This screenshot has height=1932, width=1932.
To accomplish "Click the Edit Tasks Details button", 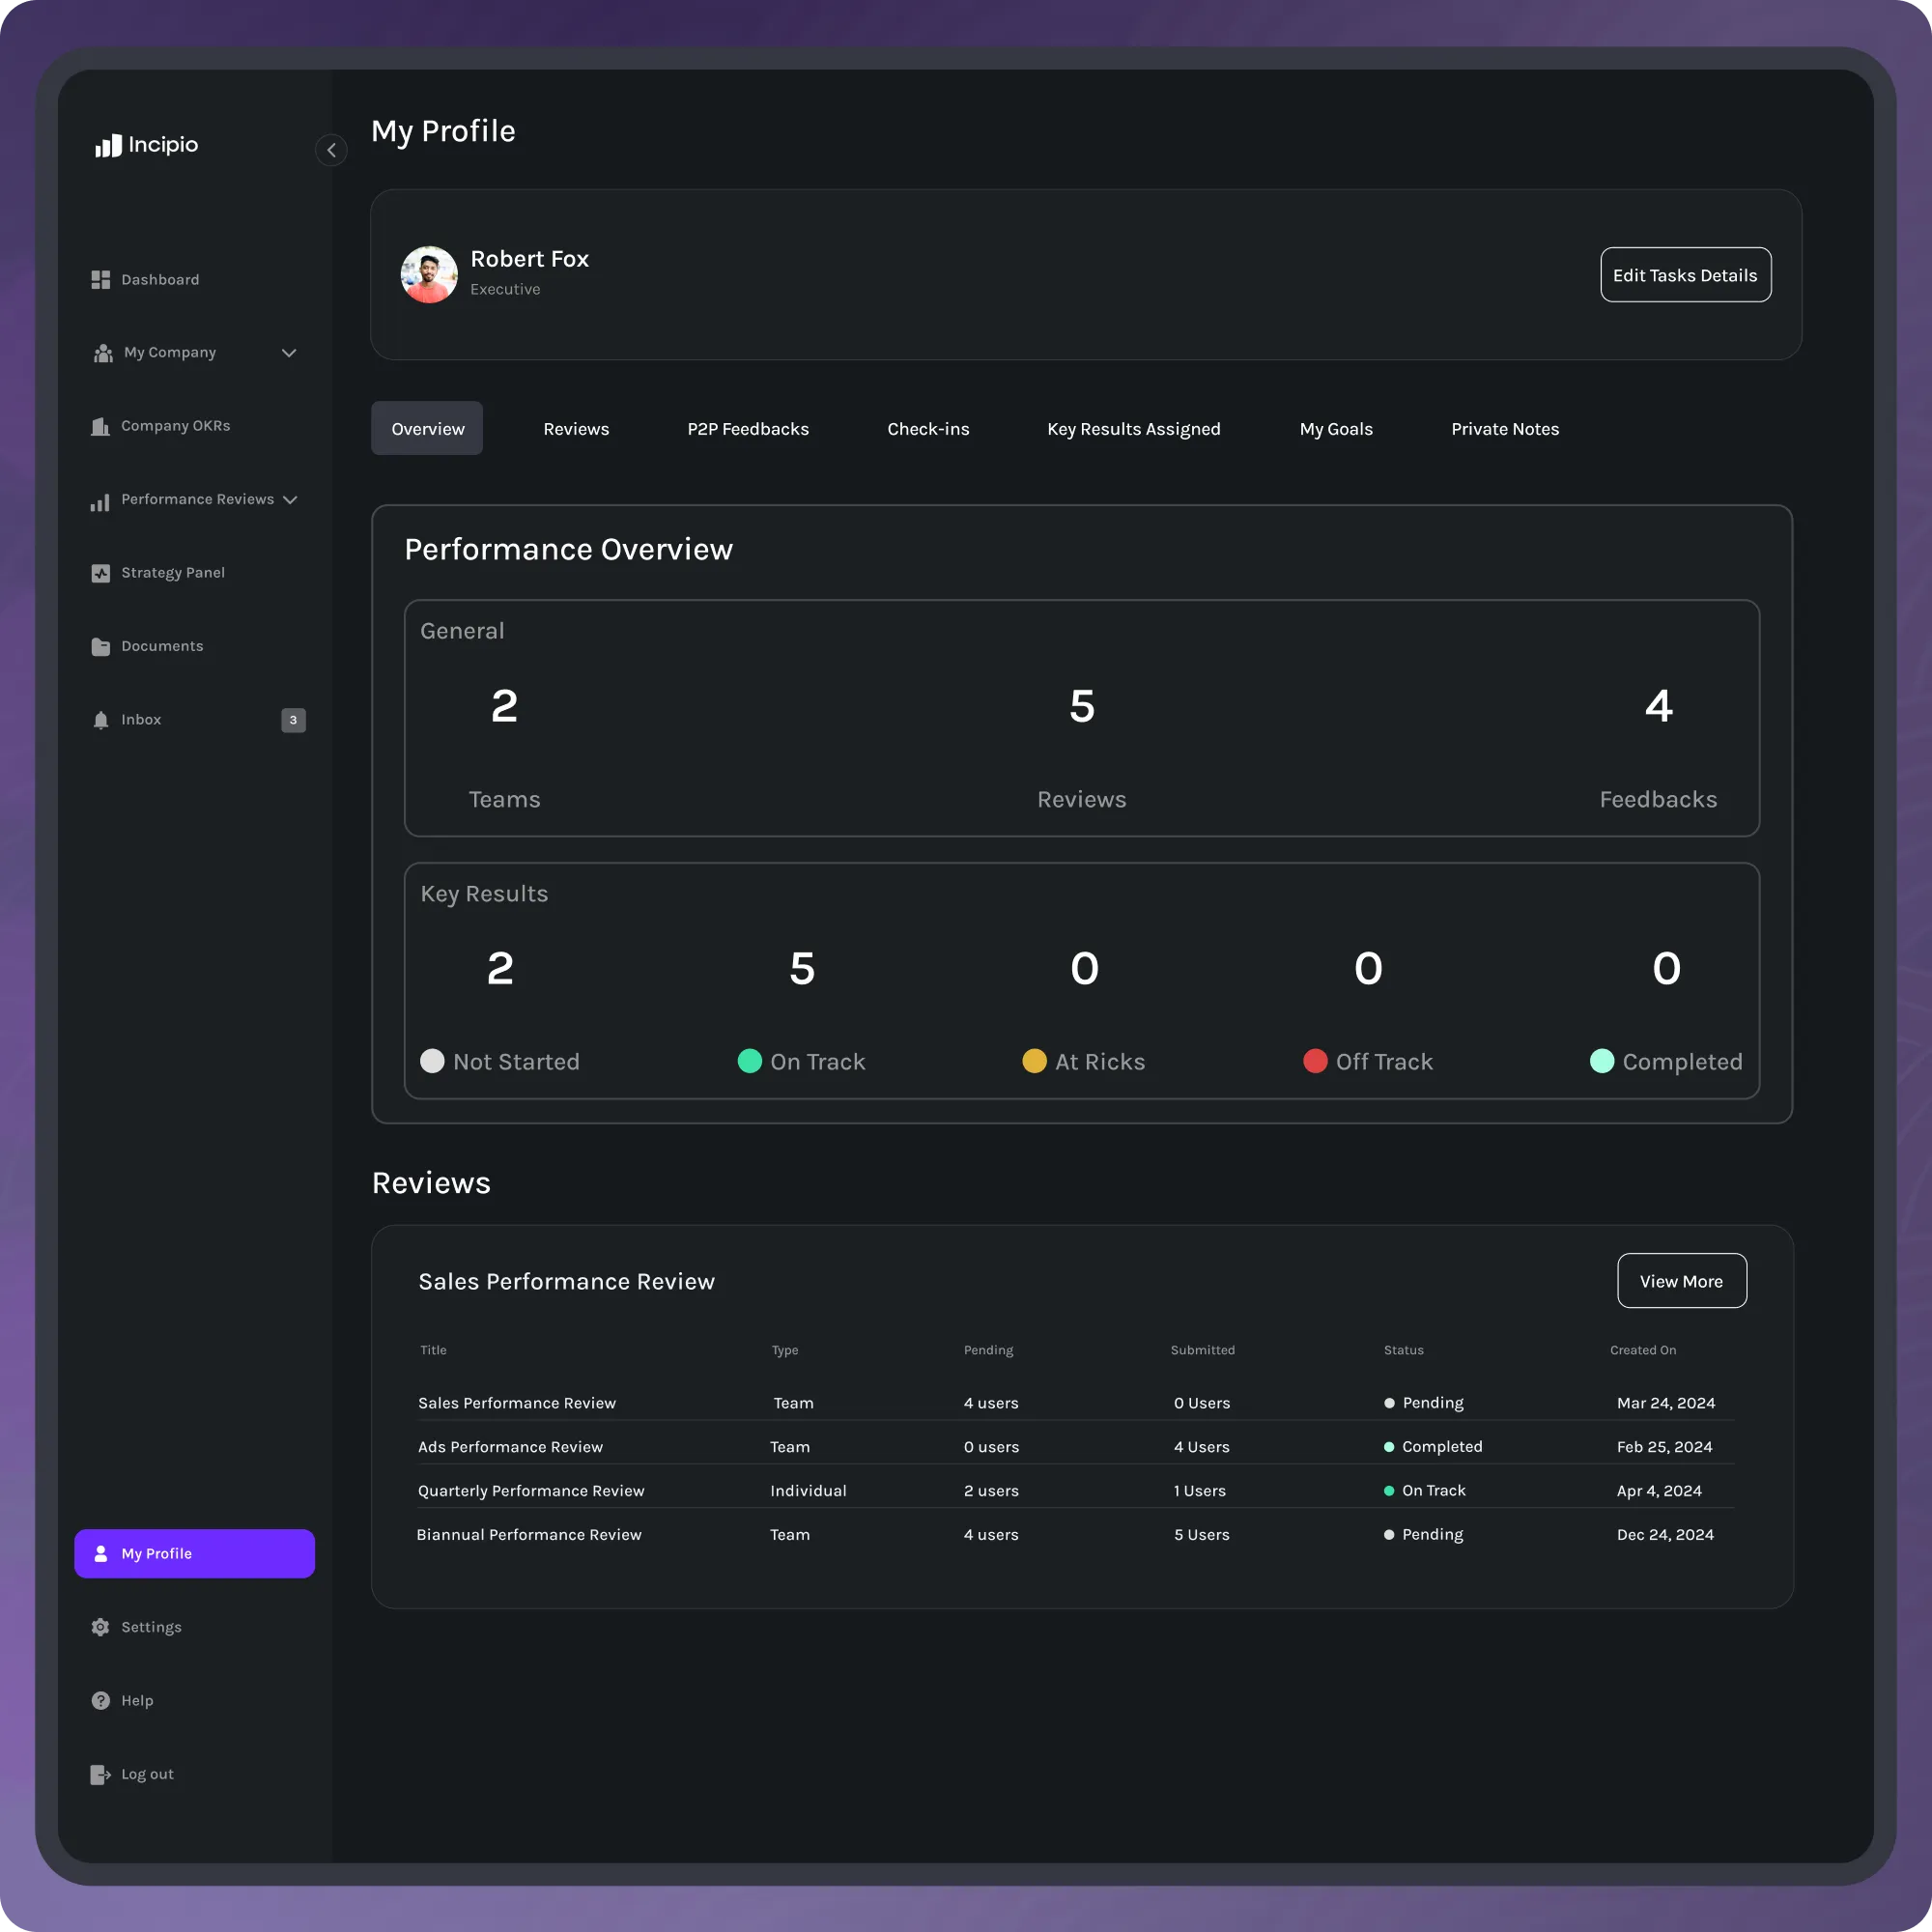I will (1685, 275).
